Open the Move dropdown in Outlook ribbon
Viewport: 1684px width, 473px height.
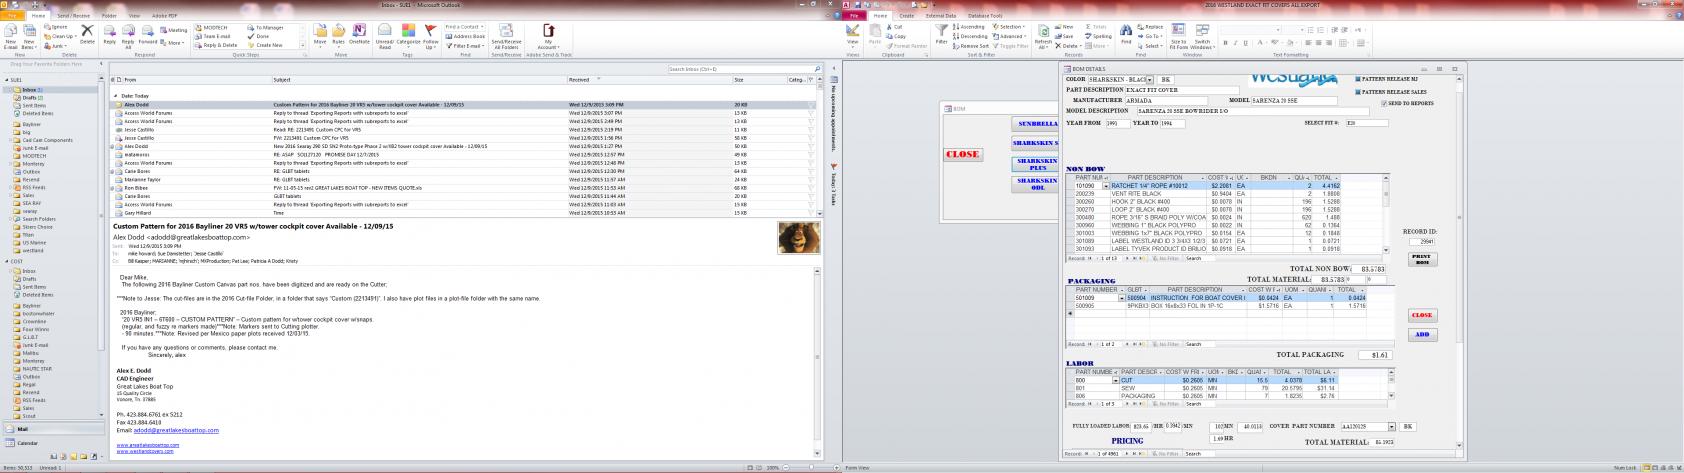click(x=320, y=37)
